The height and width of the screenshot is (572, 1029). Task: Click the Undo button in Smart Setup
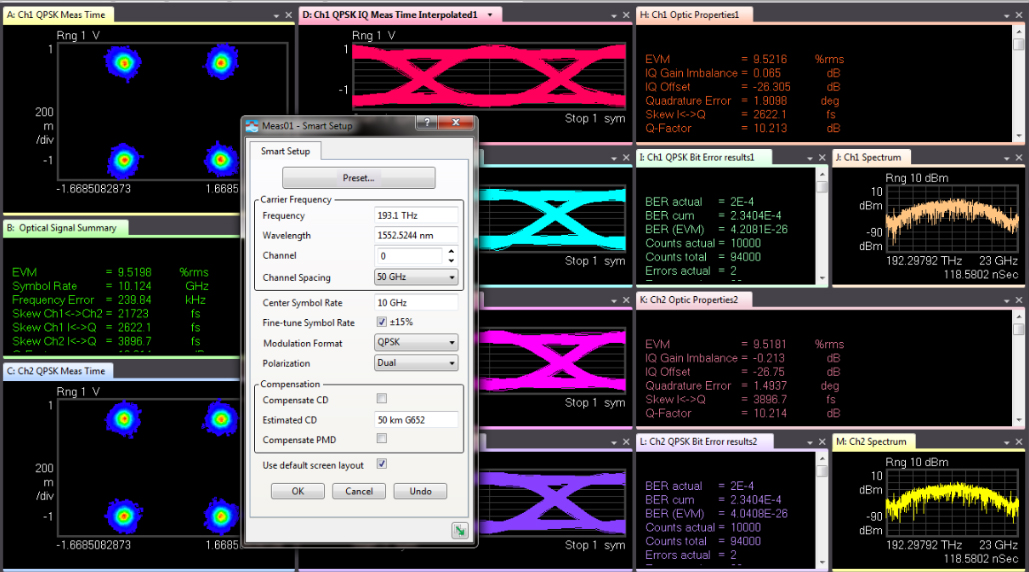pyautogui.click(x=420, y=491)
